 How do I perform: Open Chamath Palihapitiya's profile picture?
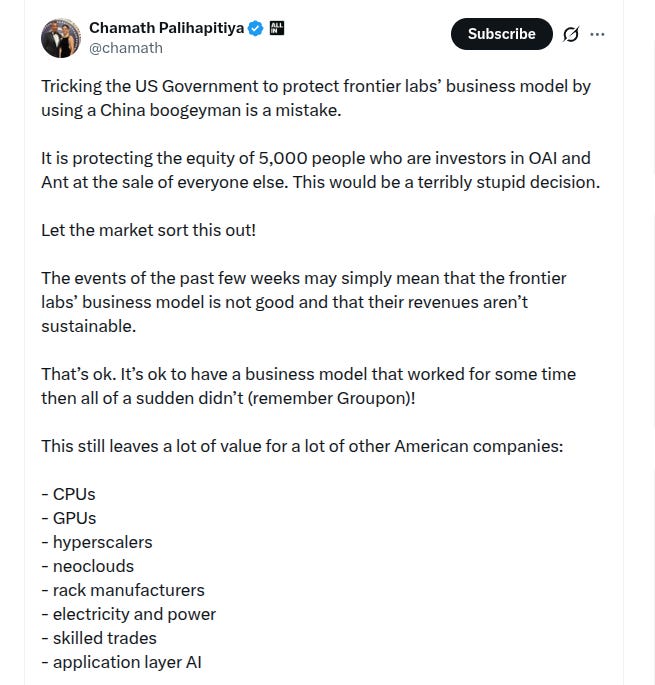point(61,38)
